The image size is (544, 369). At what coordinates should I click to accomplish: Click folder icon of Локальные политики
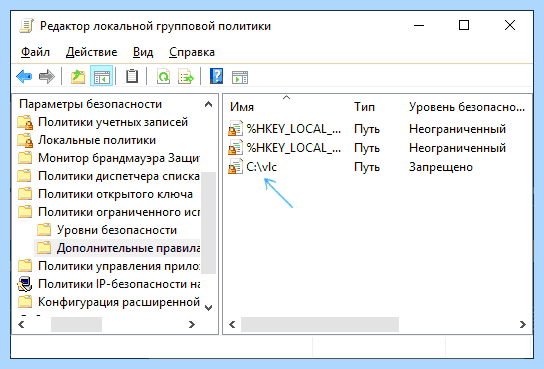pos(25,140)
